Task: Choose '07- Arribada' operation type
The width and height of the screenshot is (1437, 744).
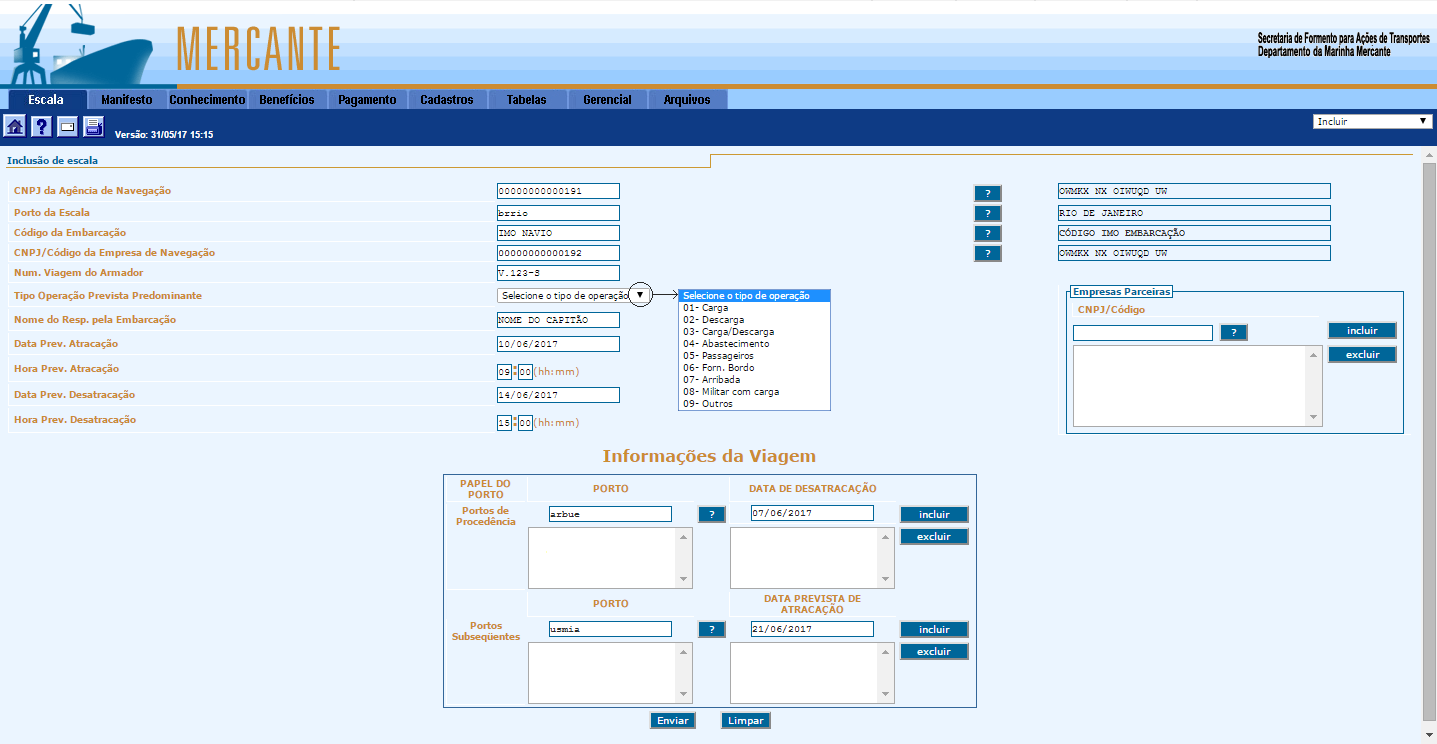Action: 754,380
